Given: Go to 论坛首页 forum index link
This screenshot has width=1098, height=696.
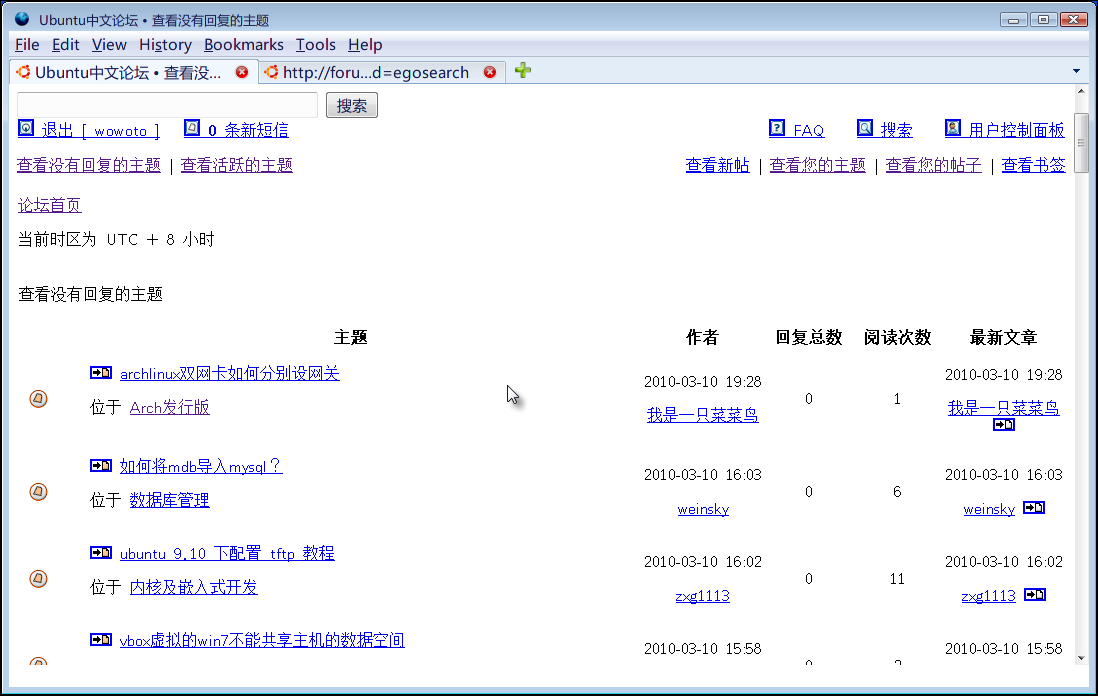Looking at the screenshot, I should click(50, 205).
